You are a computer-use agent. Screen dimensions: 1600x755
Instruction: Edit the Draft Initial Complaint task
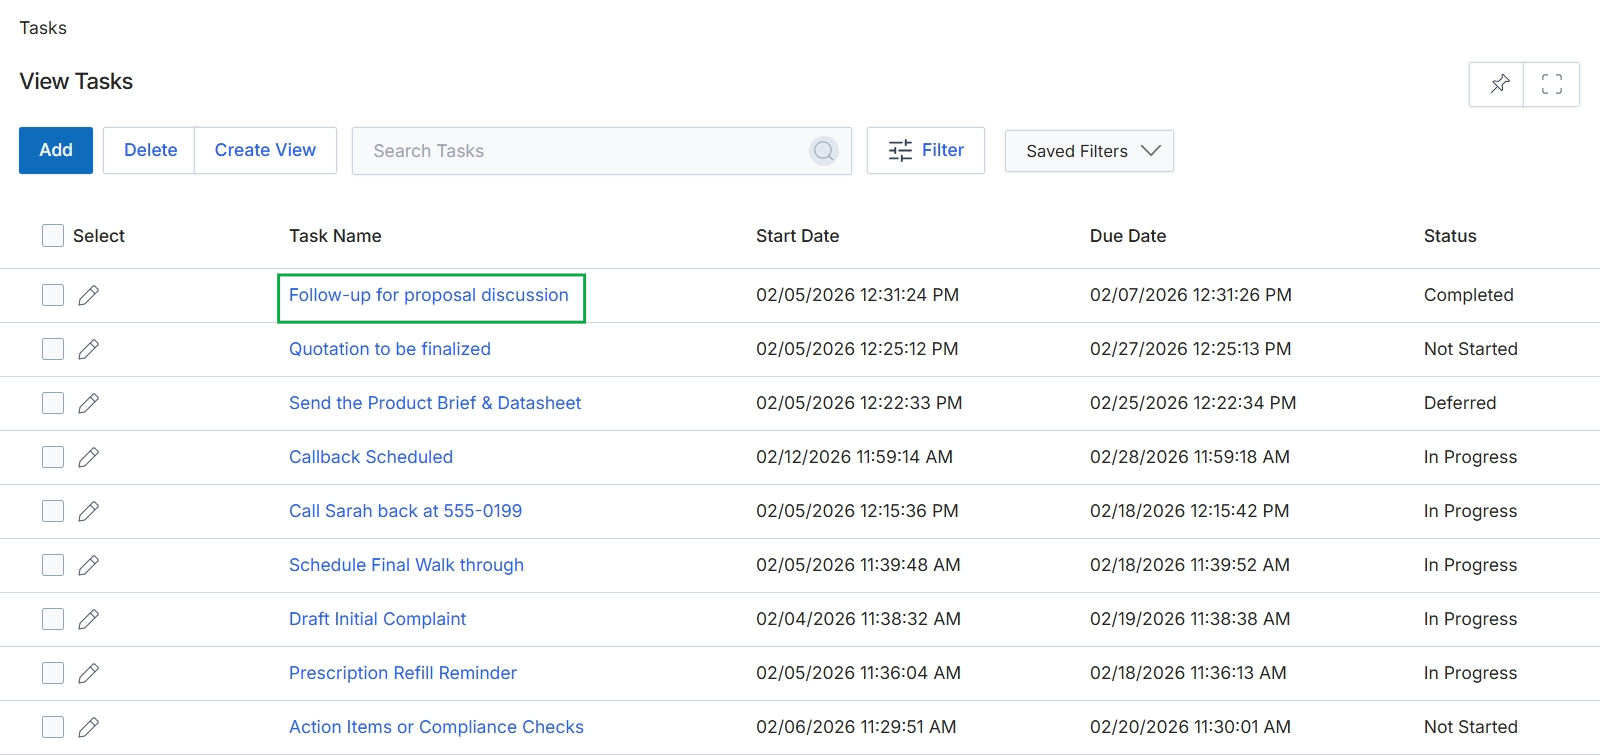coord(88,619)
